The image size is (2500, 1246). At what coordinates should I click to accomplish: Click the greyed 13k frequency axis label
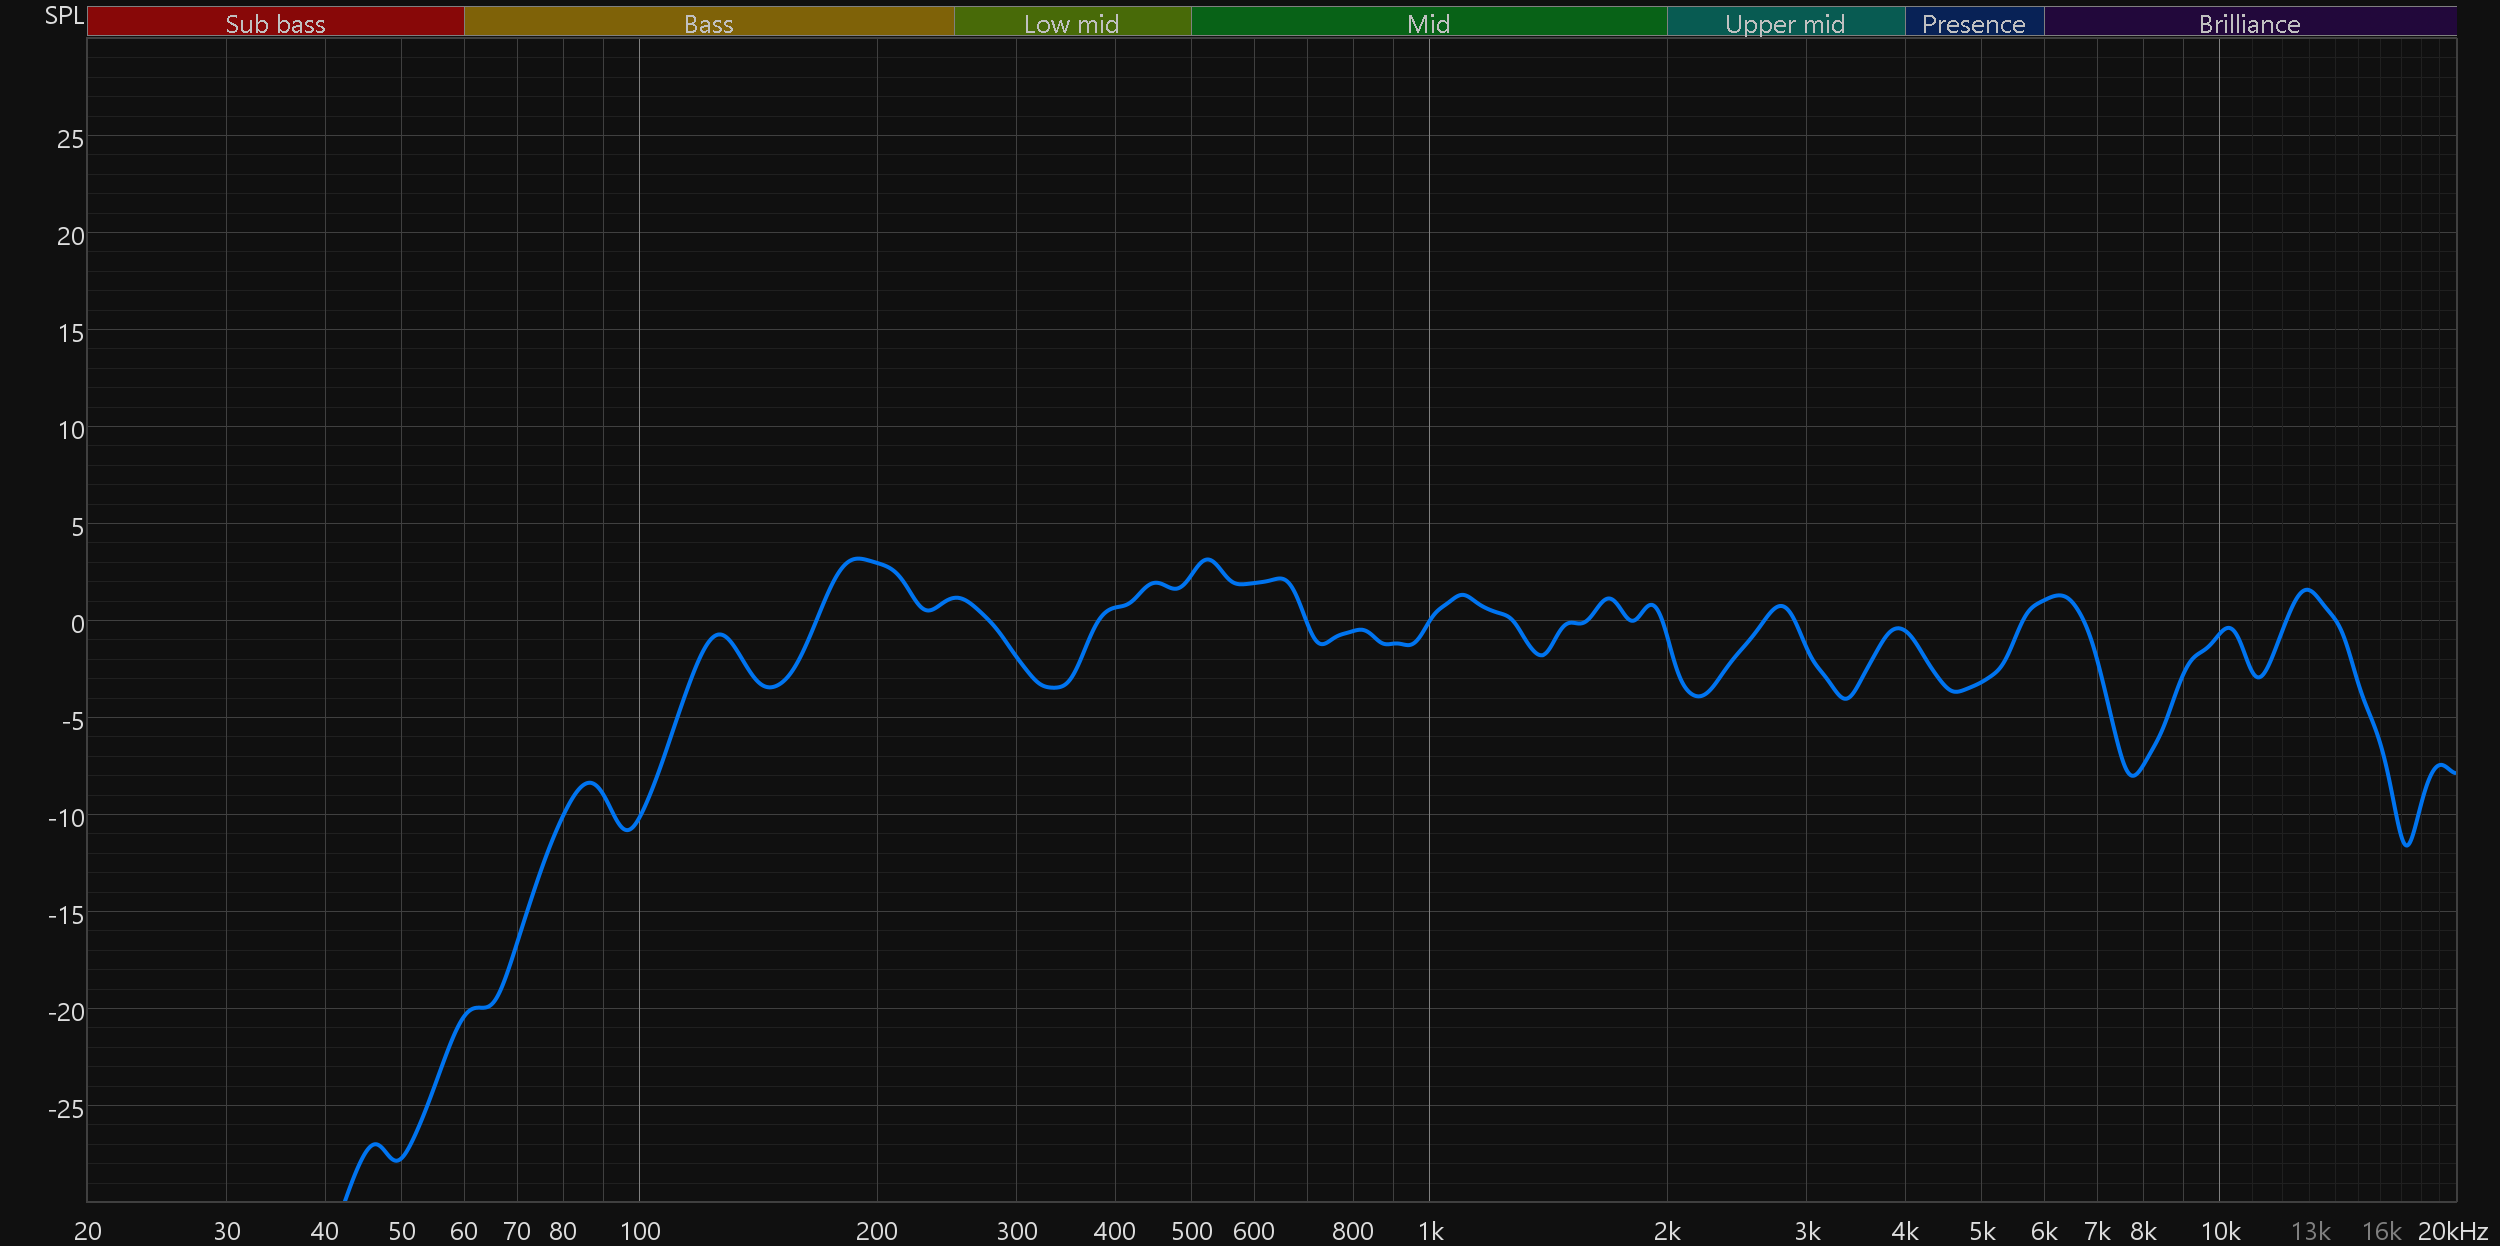point(2310,1231)
